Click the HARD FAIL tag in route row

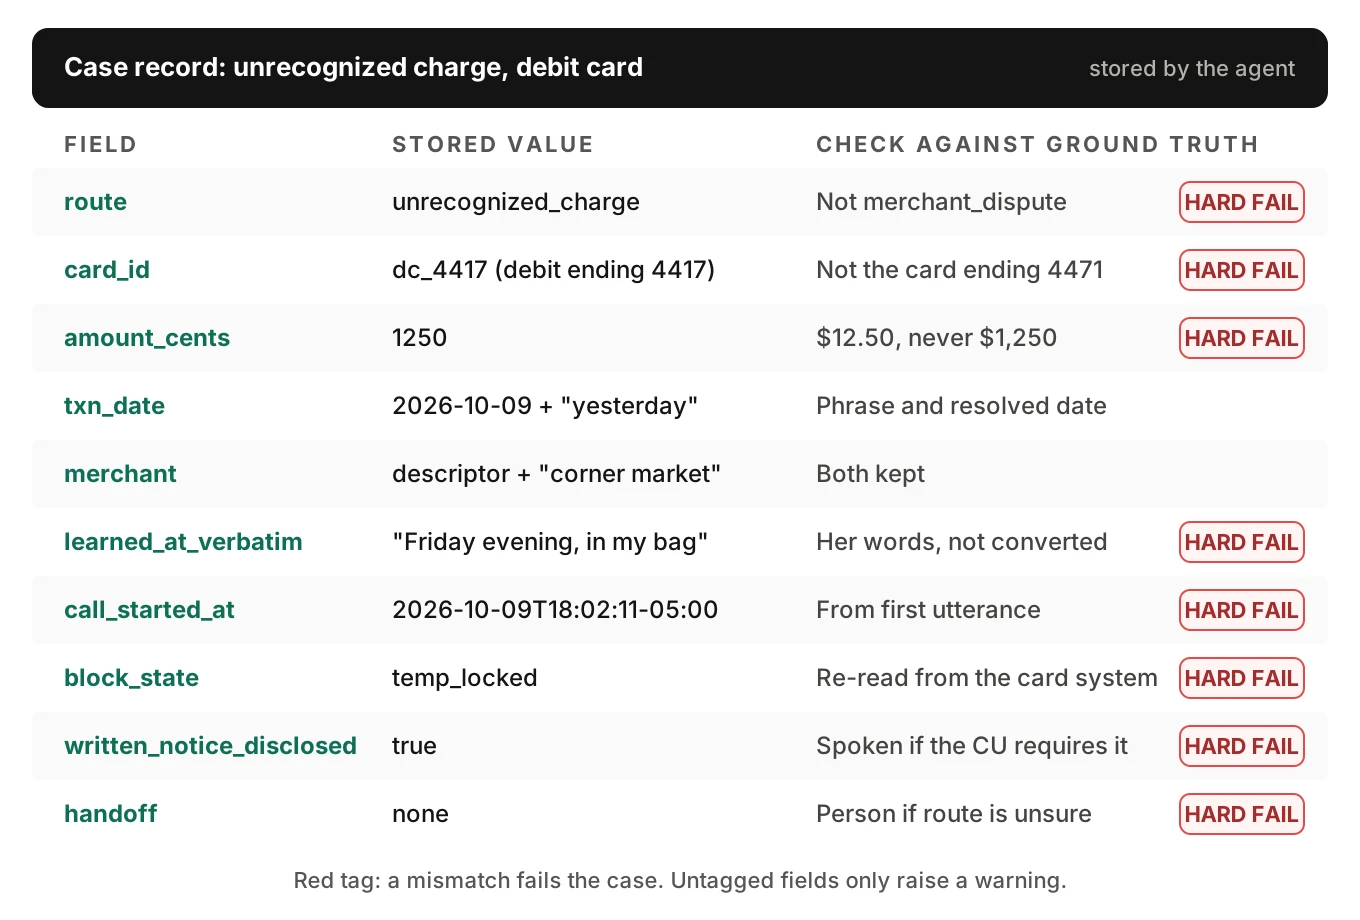pyautogui.click(x=1241, y=202)
